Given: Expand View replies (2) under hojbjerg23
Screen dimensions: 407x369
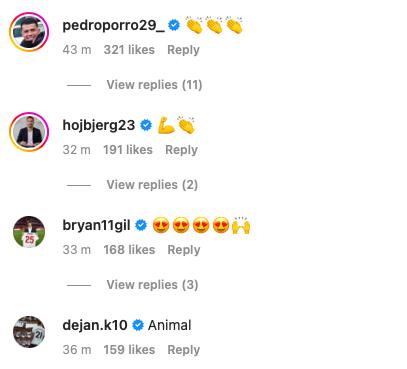Looking at the screenshot, I should pyautogui.click(x=152, y=185).
